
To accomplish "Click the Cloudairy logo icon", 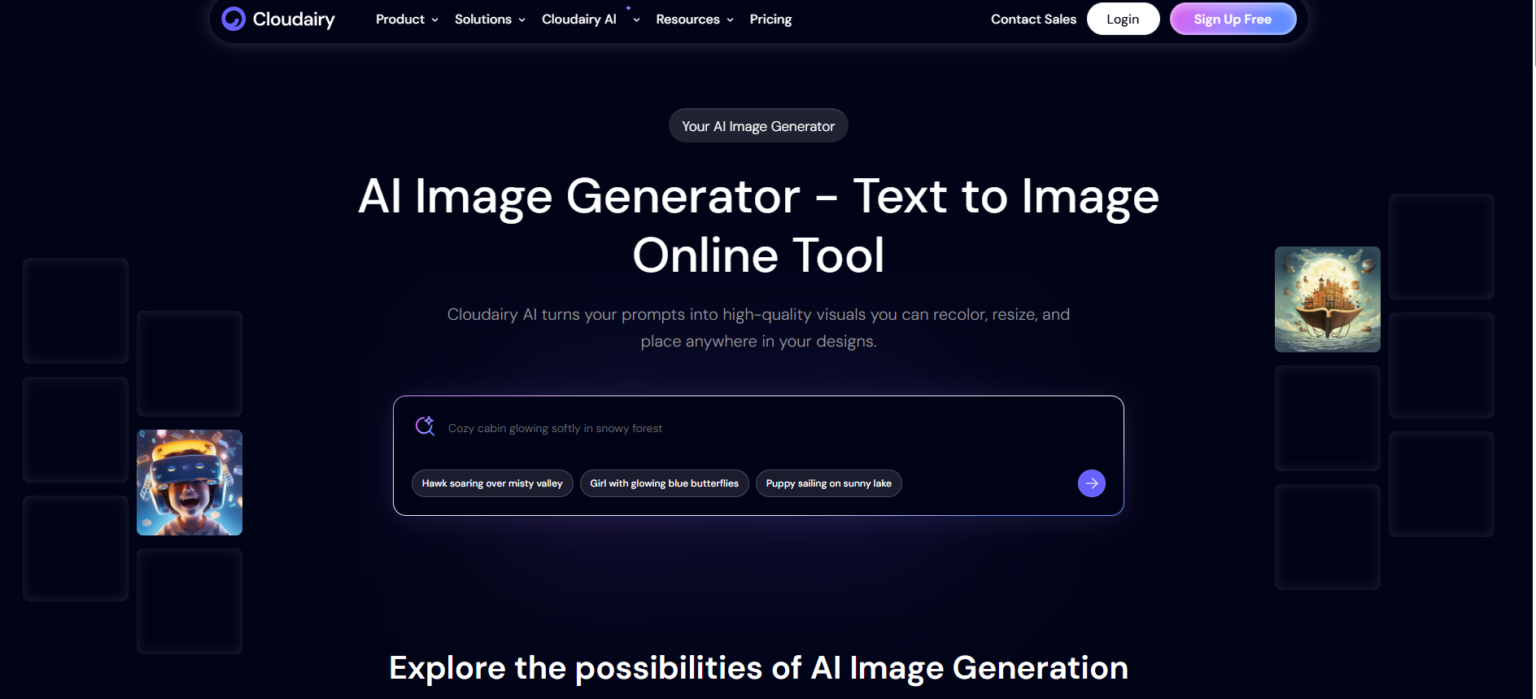I will coord(232,18).
